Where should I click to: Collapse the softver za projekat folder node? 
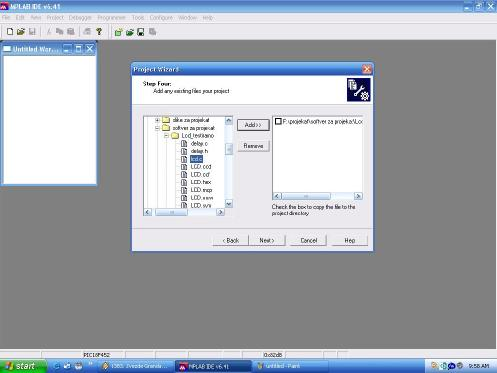point(157,128)
